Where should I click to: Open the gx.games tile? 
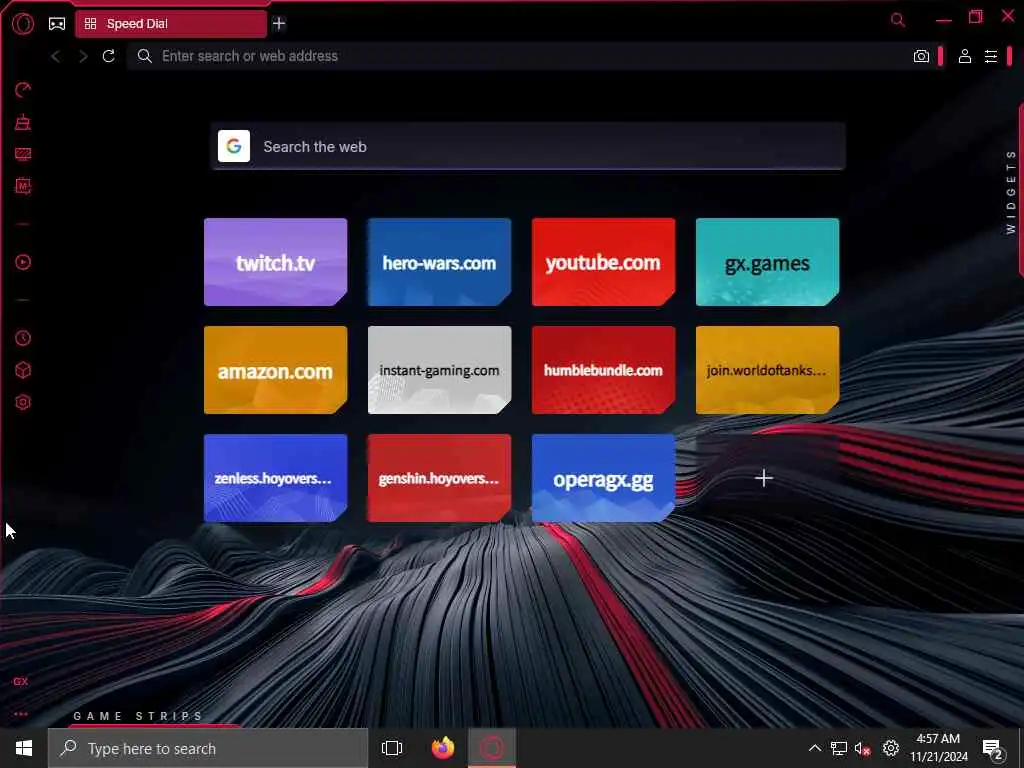coord(767,262)
